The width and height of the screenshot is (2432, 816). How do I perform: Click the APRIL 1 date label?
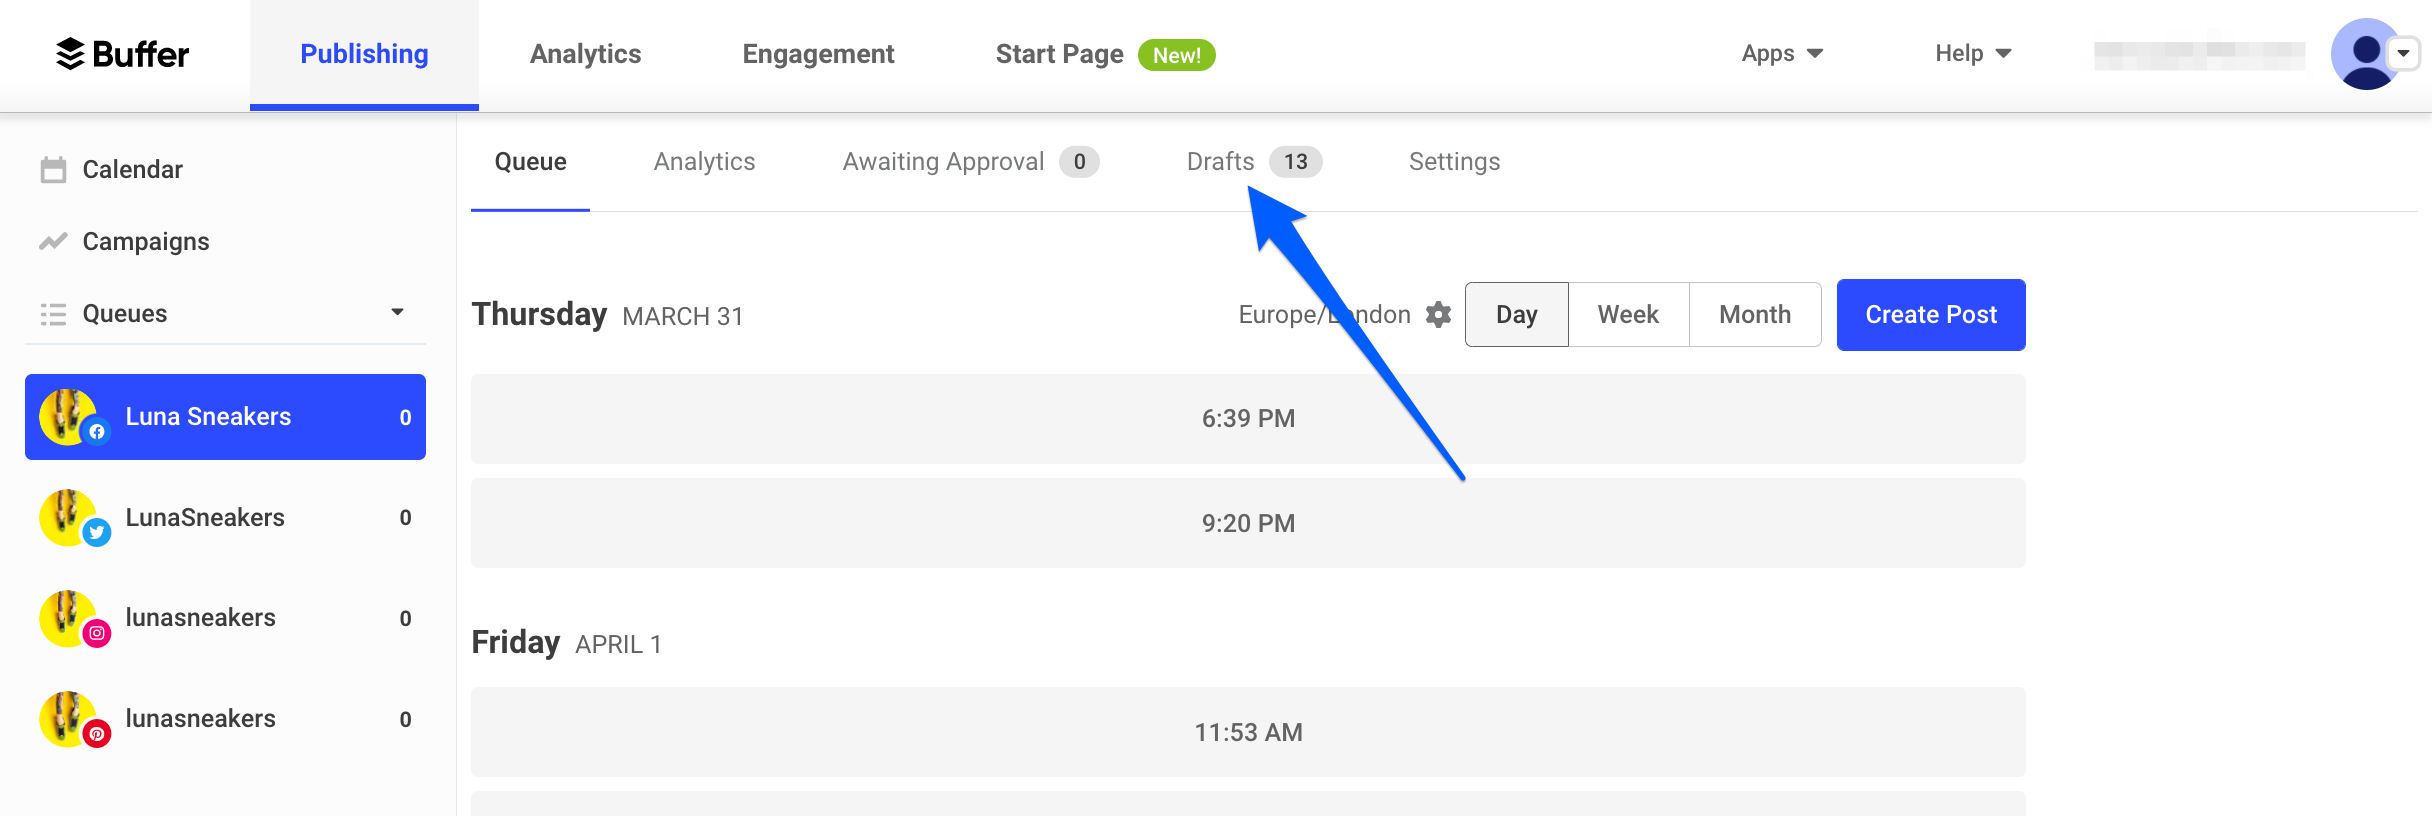tap(618, 645)
